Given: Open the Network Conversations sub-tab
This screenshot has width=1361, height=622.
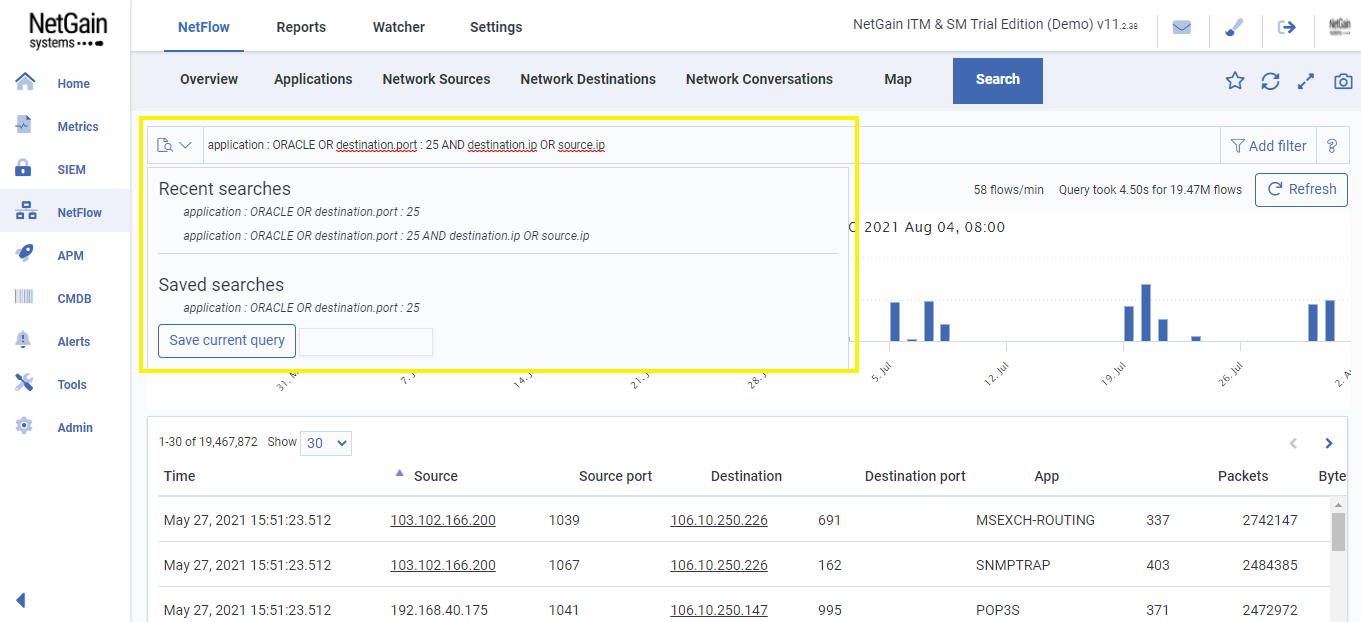Looking at the screenshot, I should [x=759, y=79].
